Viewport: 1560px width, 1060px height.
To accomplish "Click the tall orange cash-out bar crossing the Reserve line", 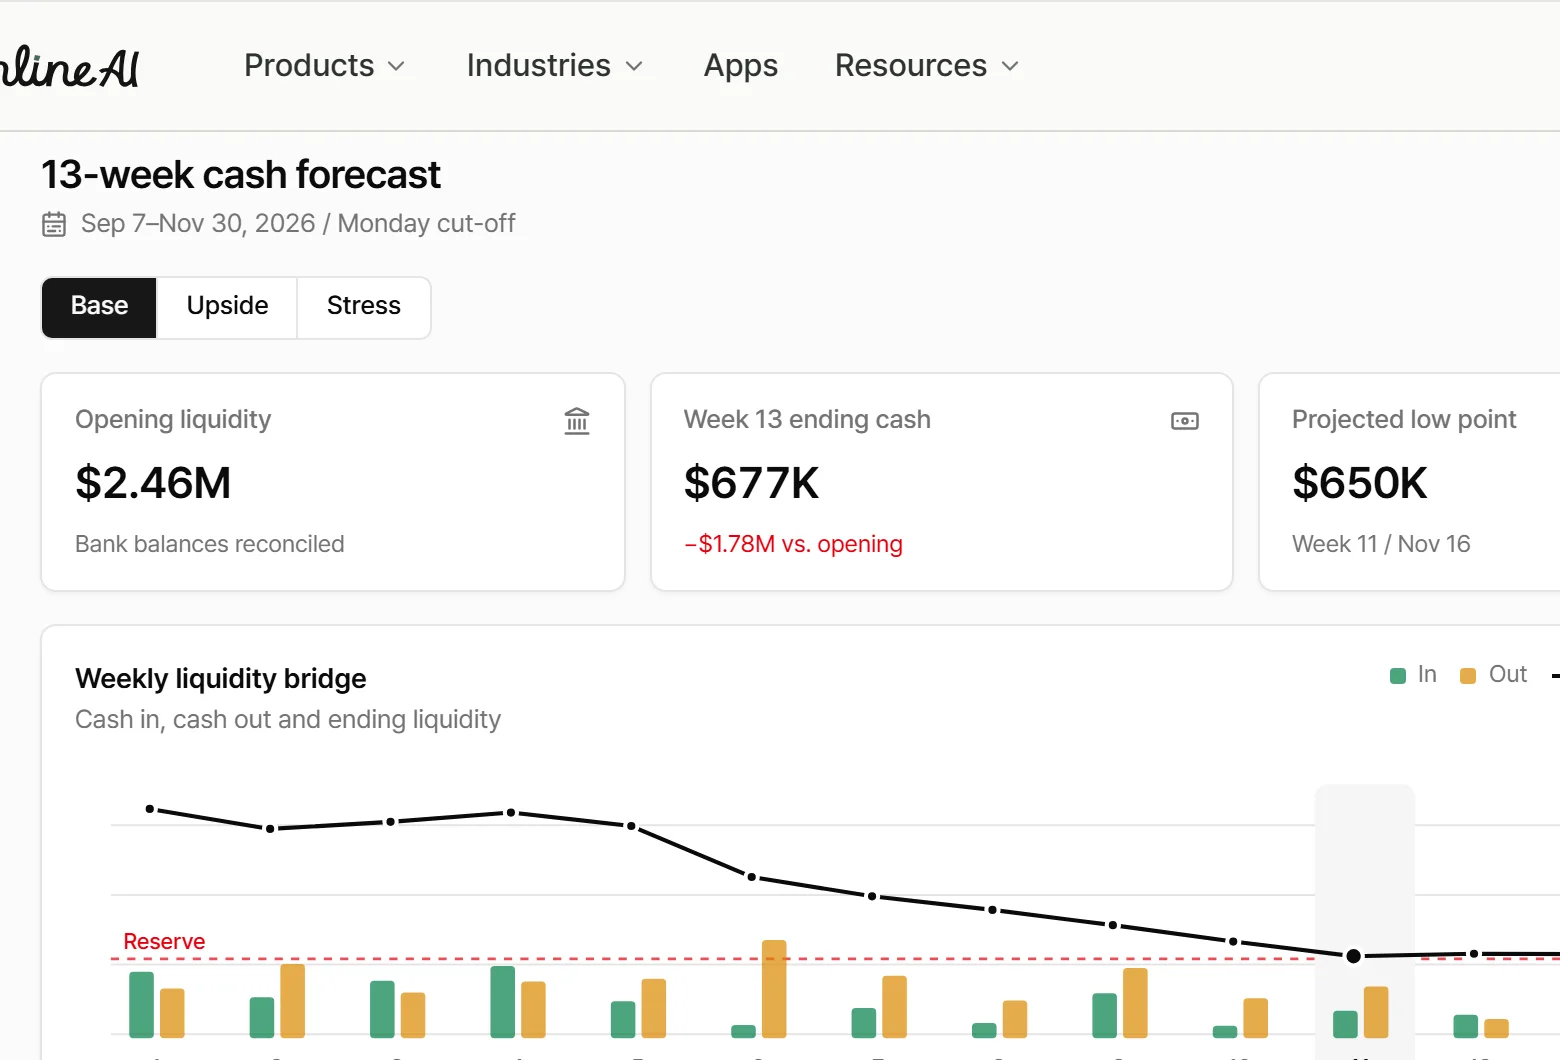I will click(x=774, y=989).
